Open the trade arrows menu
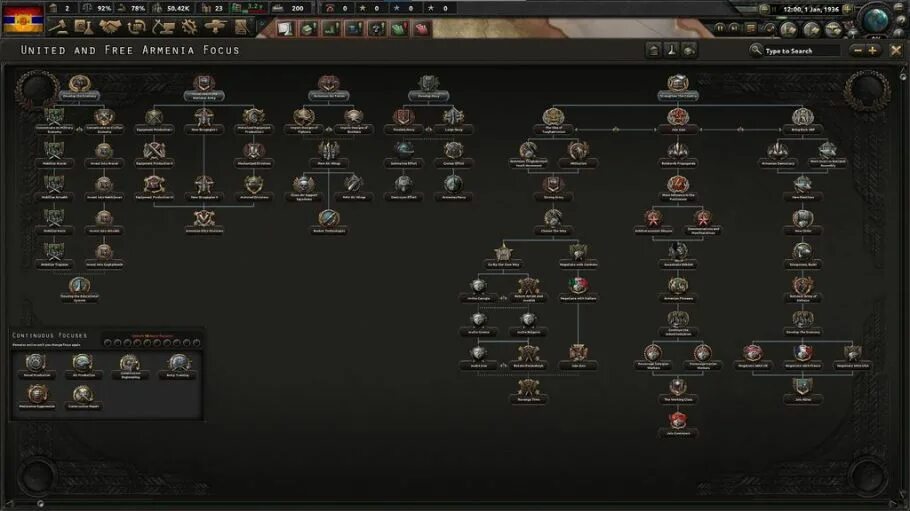The image size is (910, 511). (136, 27)
